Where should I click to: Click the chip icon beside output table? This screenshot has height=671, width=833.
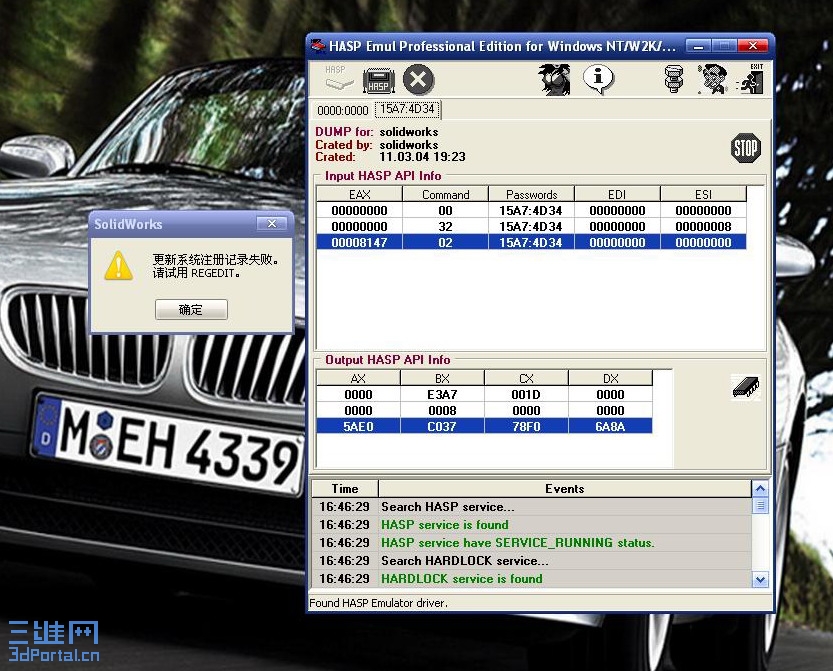(x=746, y=387)
